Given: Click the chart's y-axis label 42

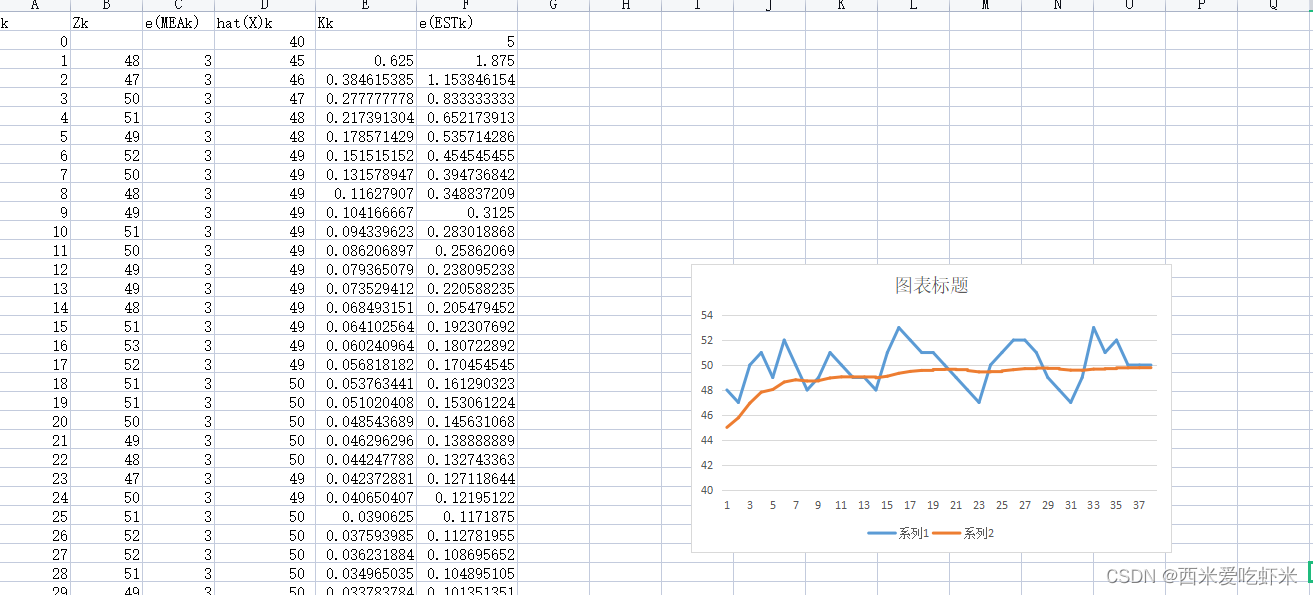Looking at the screenshot, I should click(x=706, y=465).
